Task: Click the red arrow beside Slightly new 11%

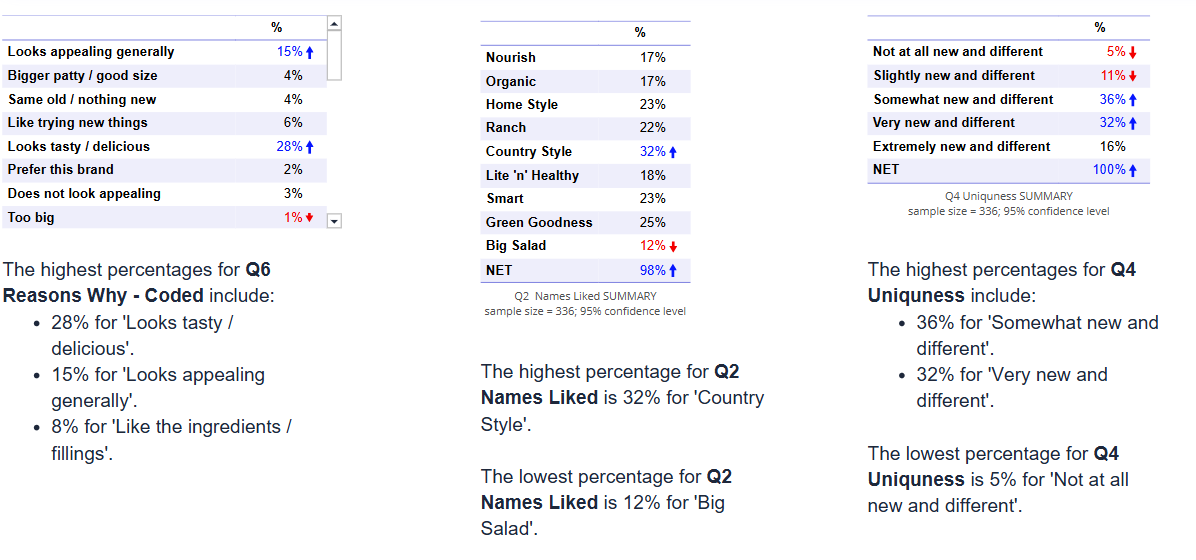Action: [1133, 76]
